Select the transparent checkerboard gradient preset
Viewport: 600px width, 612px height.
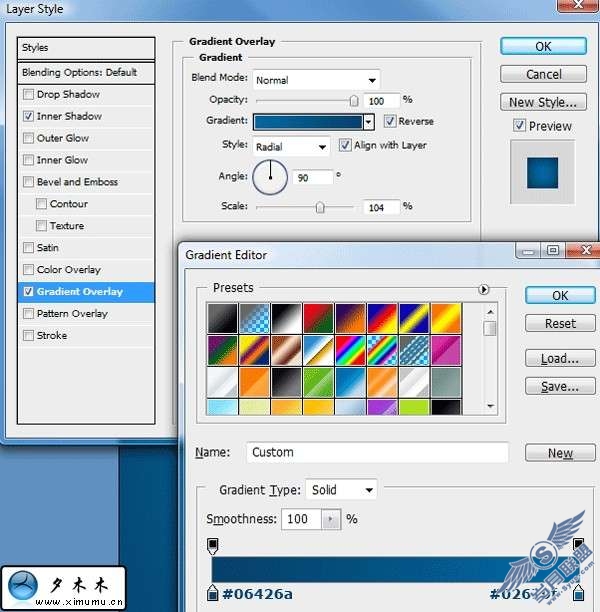[x=254, y=318]
